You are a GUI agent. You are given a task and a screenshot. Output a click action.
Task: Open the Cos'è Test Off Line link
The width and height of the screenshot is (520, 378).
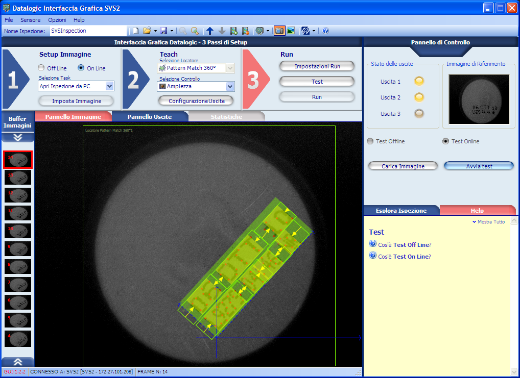coord(404,245)
